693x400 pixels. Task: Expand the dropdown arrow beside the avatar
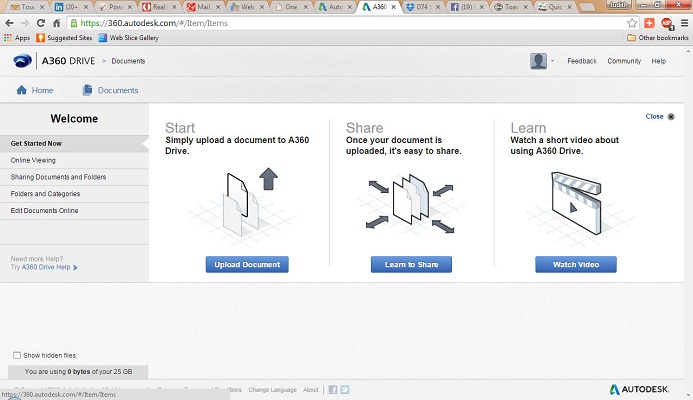(x=552, y=61)
